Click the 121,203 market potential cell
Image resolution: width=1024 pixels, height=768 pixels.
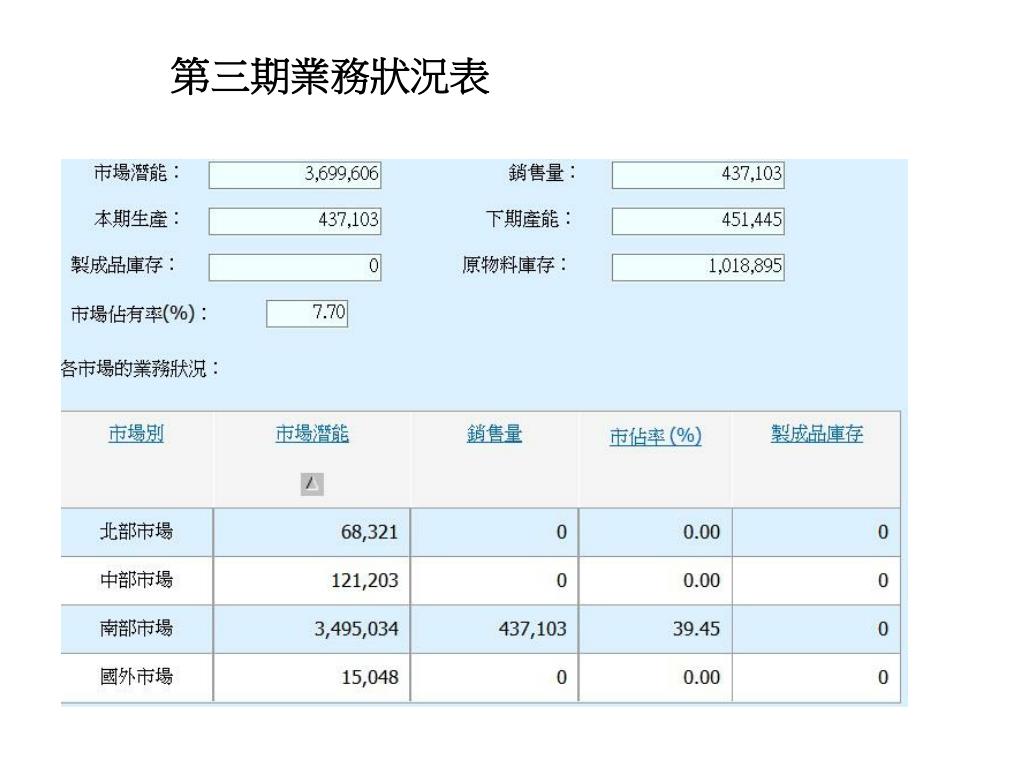click(x=312, y=581)
